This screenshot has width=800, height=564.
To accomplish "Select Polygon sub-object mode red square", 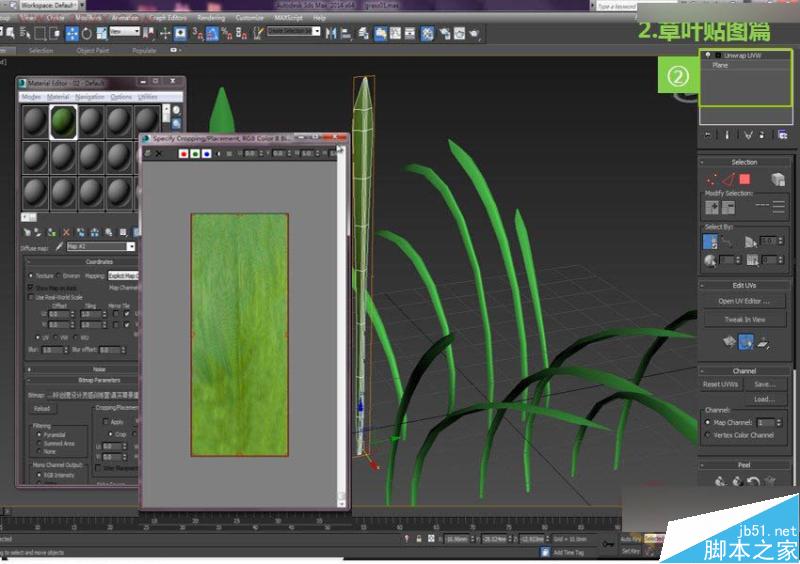I will pyautogui.click(x=744, y=179).
